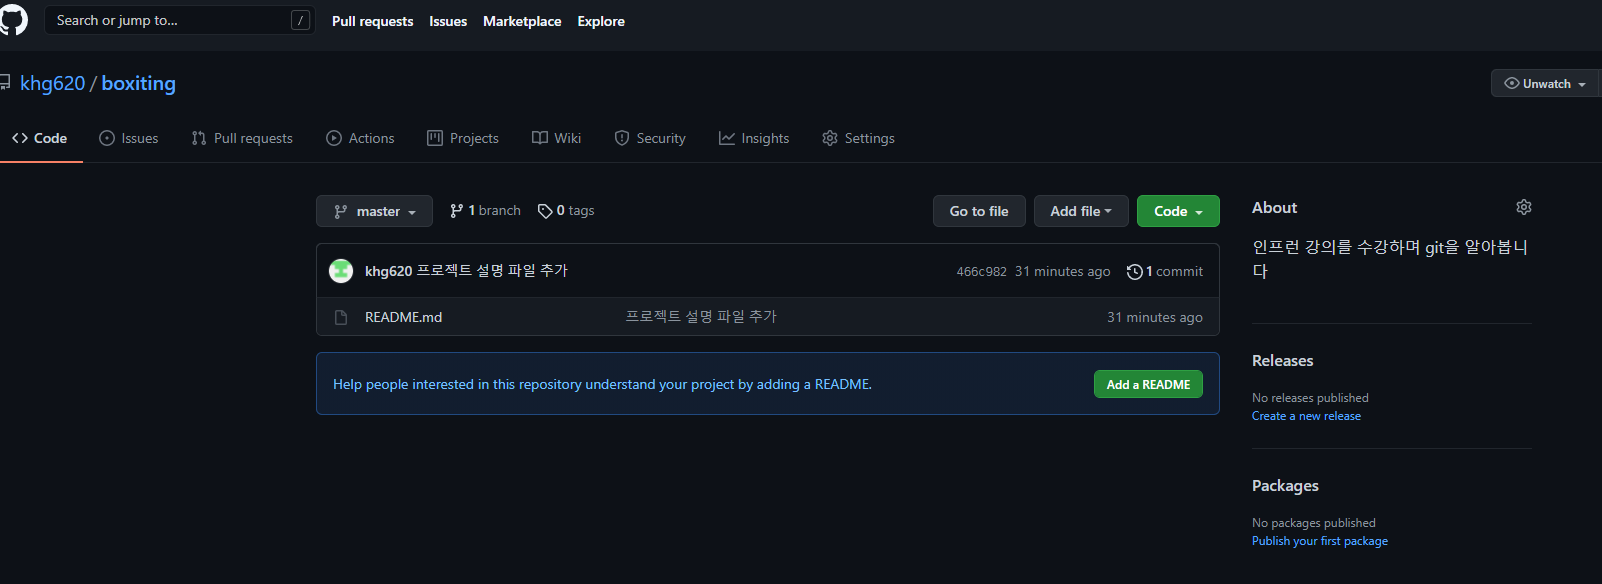Screen dimensions: 1602x584
Task: Switch to the Code tab
Action: [40, 138]
